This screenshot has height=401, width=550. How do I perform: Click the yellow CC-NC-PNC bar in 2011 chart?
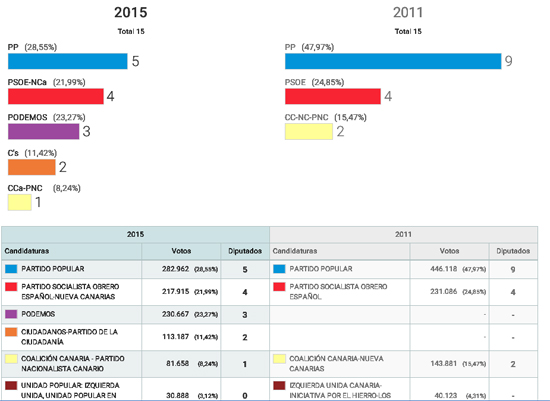309,132
